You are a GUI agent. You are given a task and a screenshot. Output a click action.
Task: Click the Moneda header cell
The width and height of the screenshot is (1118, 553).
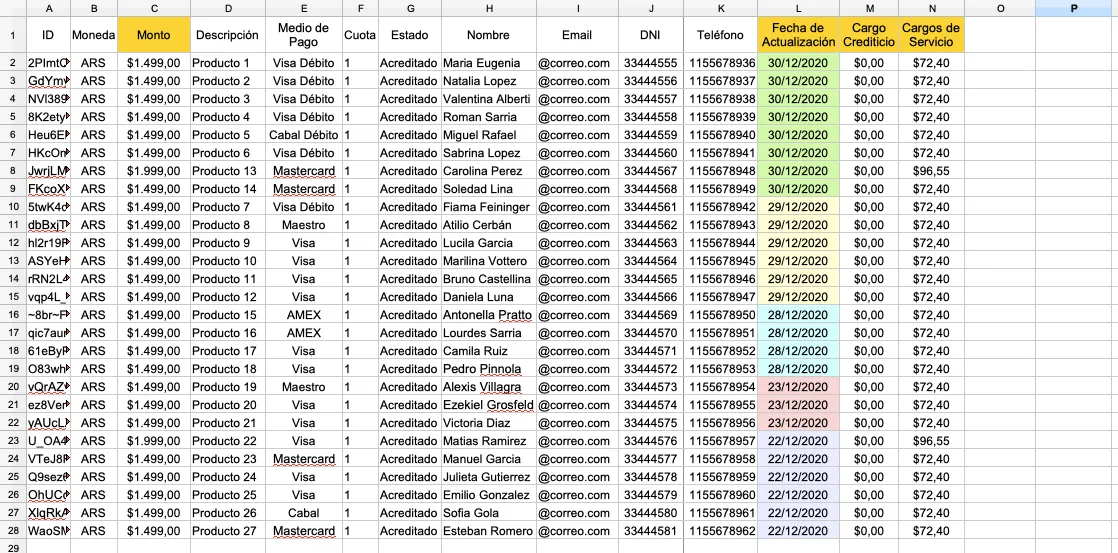[93, 35]
